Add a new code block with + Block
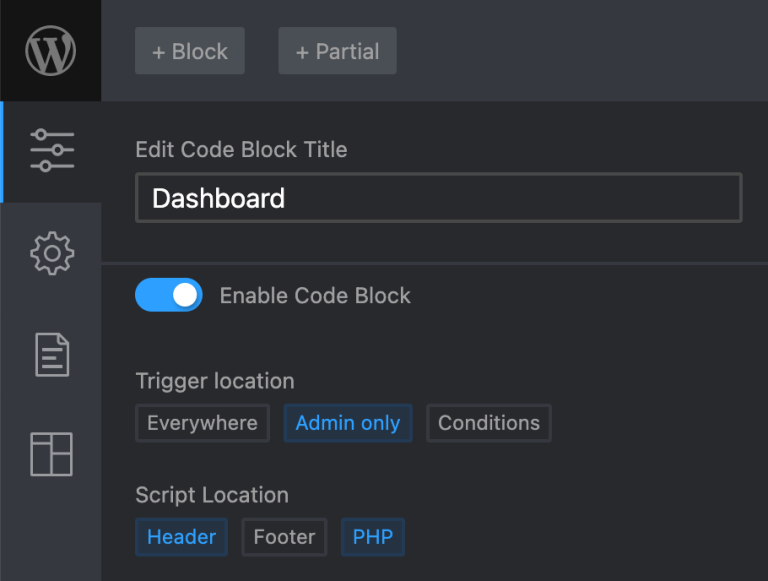 coord(190,51)
